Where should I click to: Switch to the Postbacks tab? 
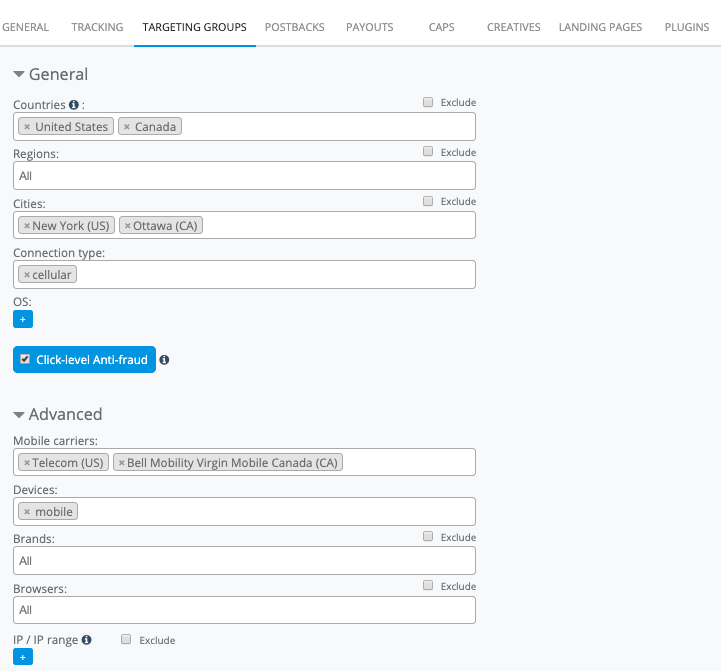pos(294,27)
